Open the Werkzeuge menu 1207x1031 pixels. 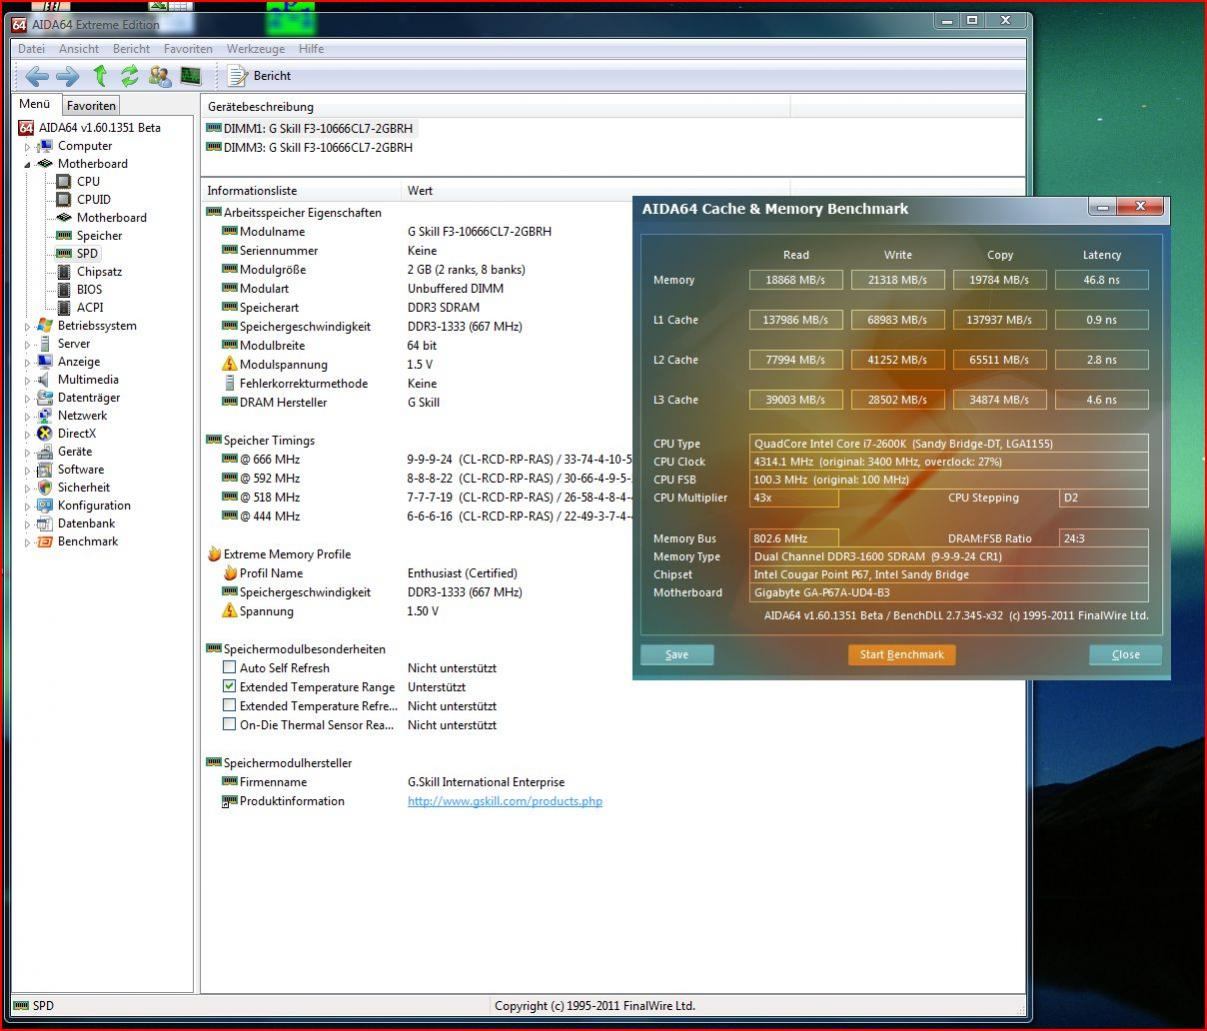(x=256, y=49)
